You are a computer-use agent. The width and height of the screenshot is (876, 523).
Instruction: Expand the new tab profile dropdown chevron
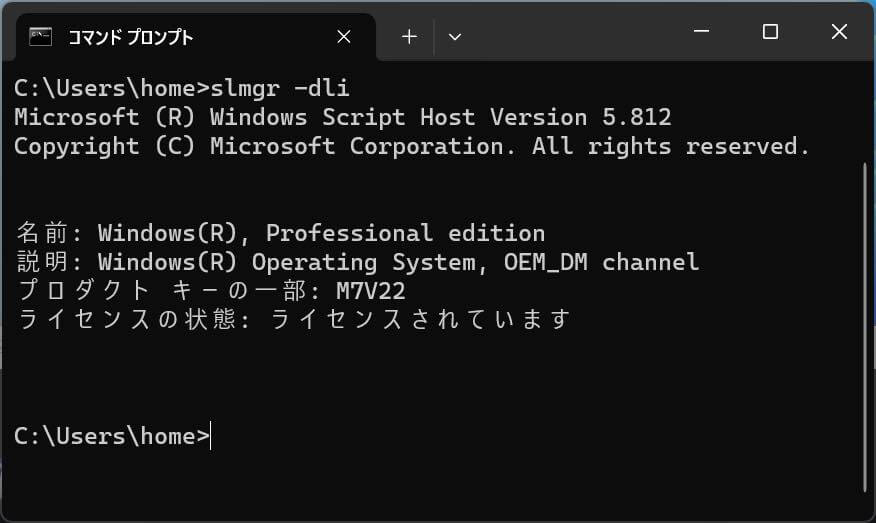pyautogui.click(x=455, y=37)
